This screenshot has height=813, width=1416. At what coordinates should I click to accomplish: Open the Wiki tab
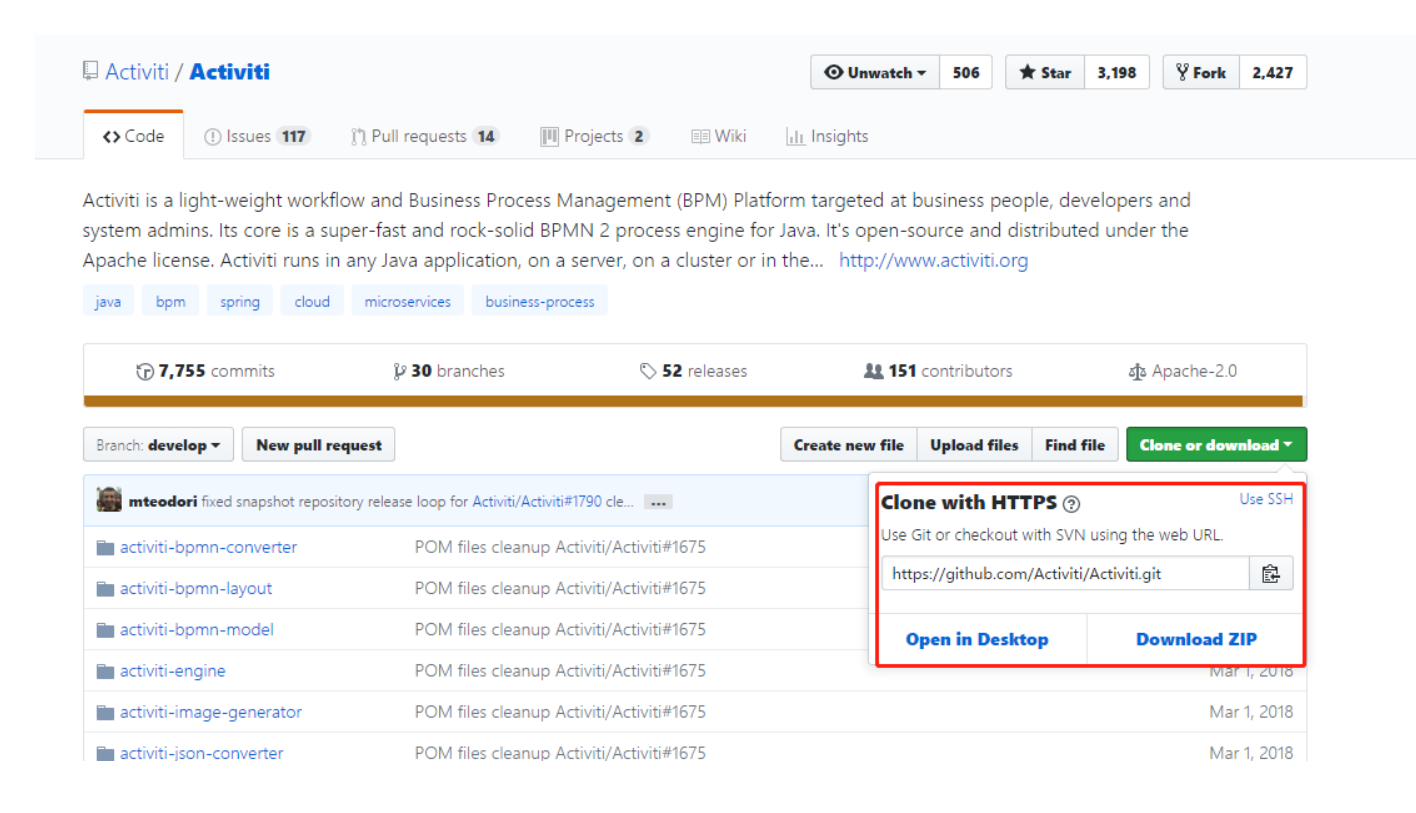coord(719,136)
